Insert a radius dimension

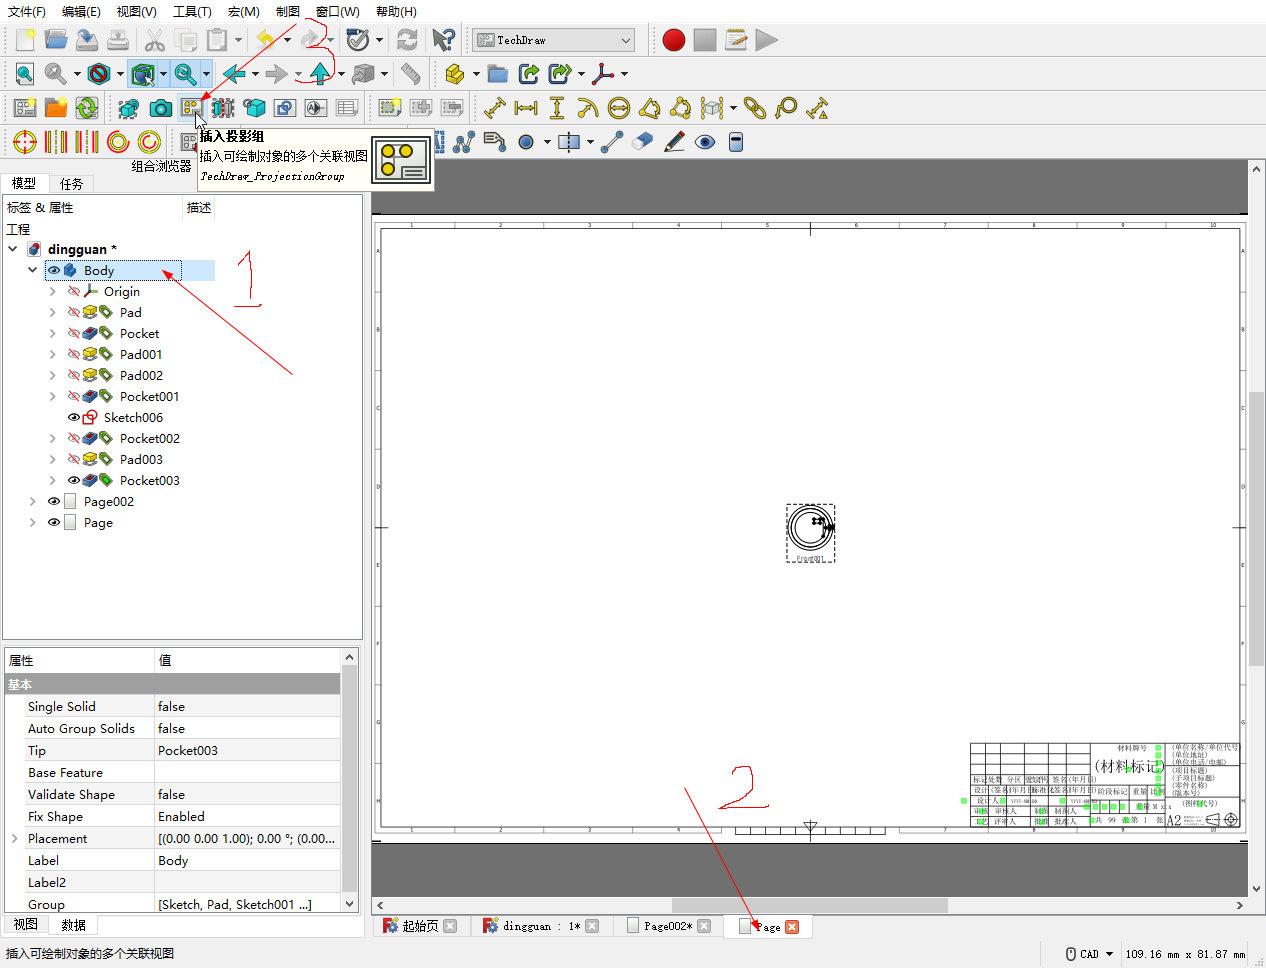(x=588, y=108)
